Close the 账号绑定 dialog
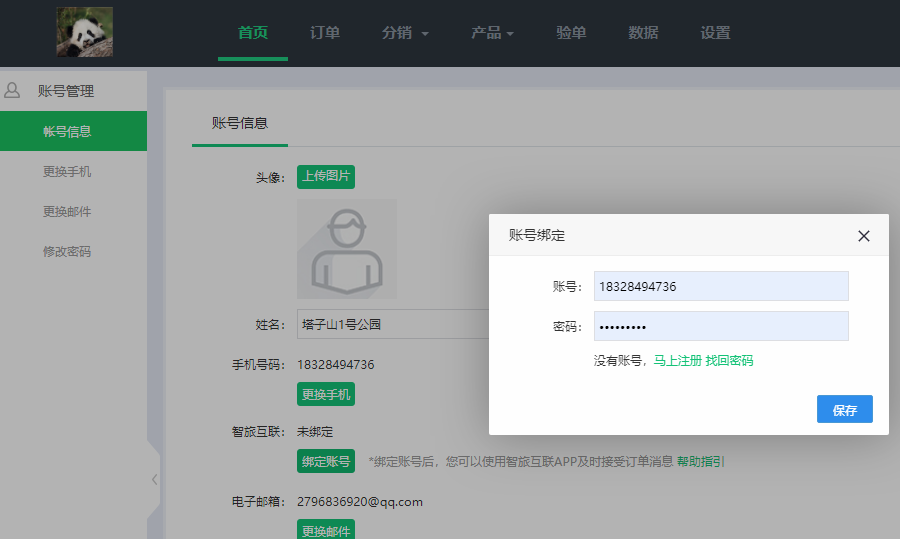Viewport: 900px width, 539px height. coord(864,236)
